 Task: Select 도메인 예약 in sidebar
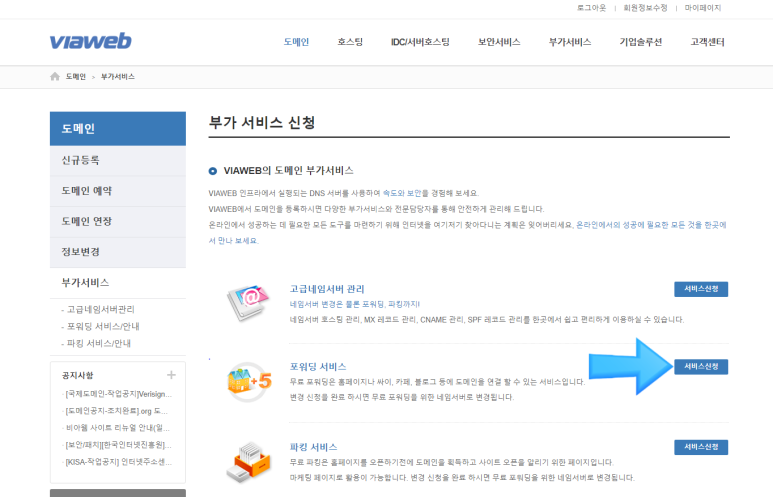(x=118, y=191)
